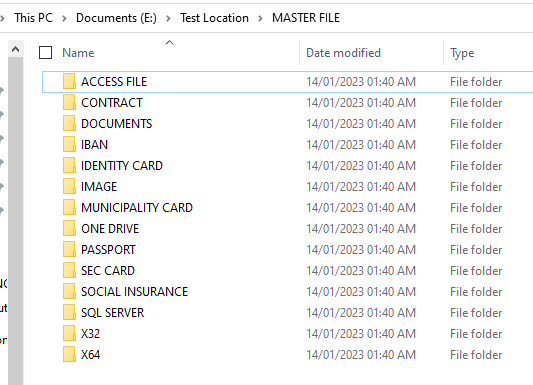Select the IDENTITY CARD folder name
Viewport: 533px width, 385px height.
122,166
